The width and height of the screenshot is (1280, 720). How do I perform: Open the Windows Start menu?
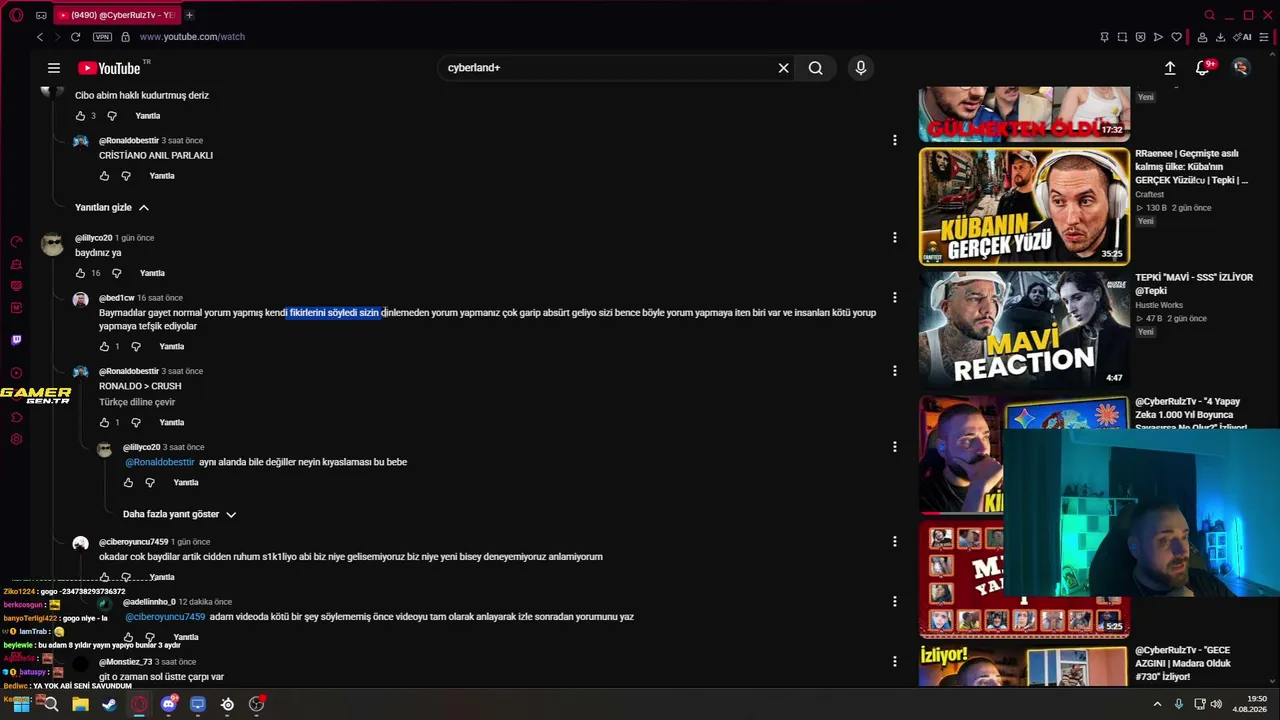point(21,704)
